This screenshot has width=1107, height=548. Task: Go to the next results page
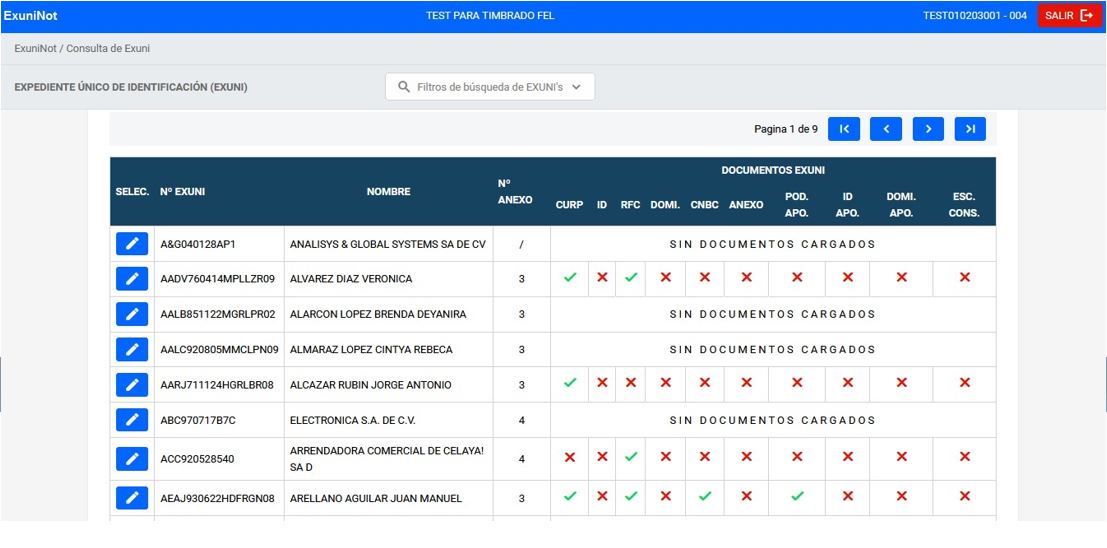click(928, 129)
